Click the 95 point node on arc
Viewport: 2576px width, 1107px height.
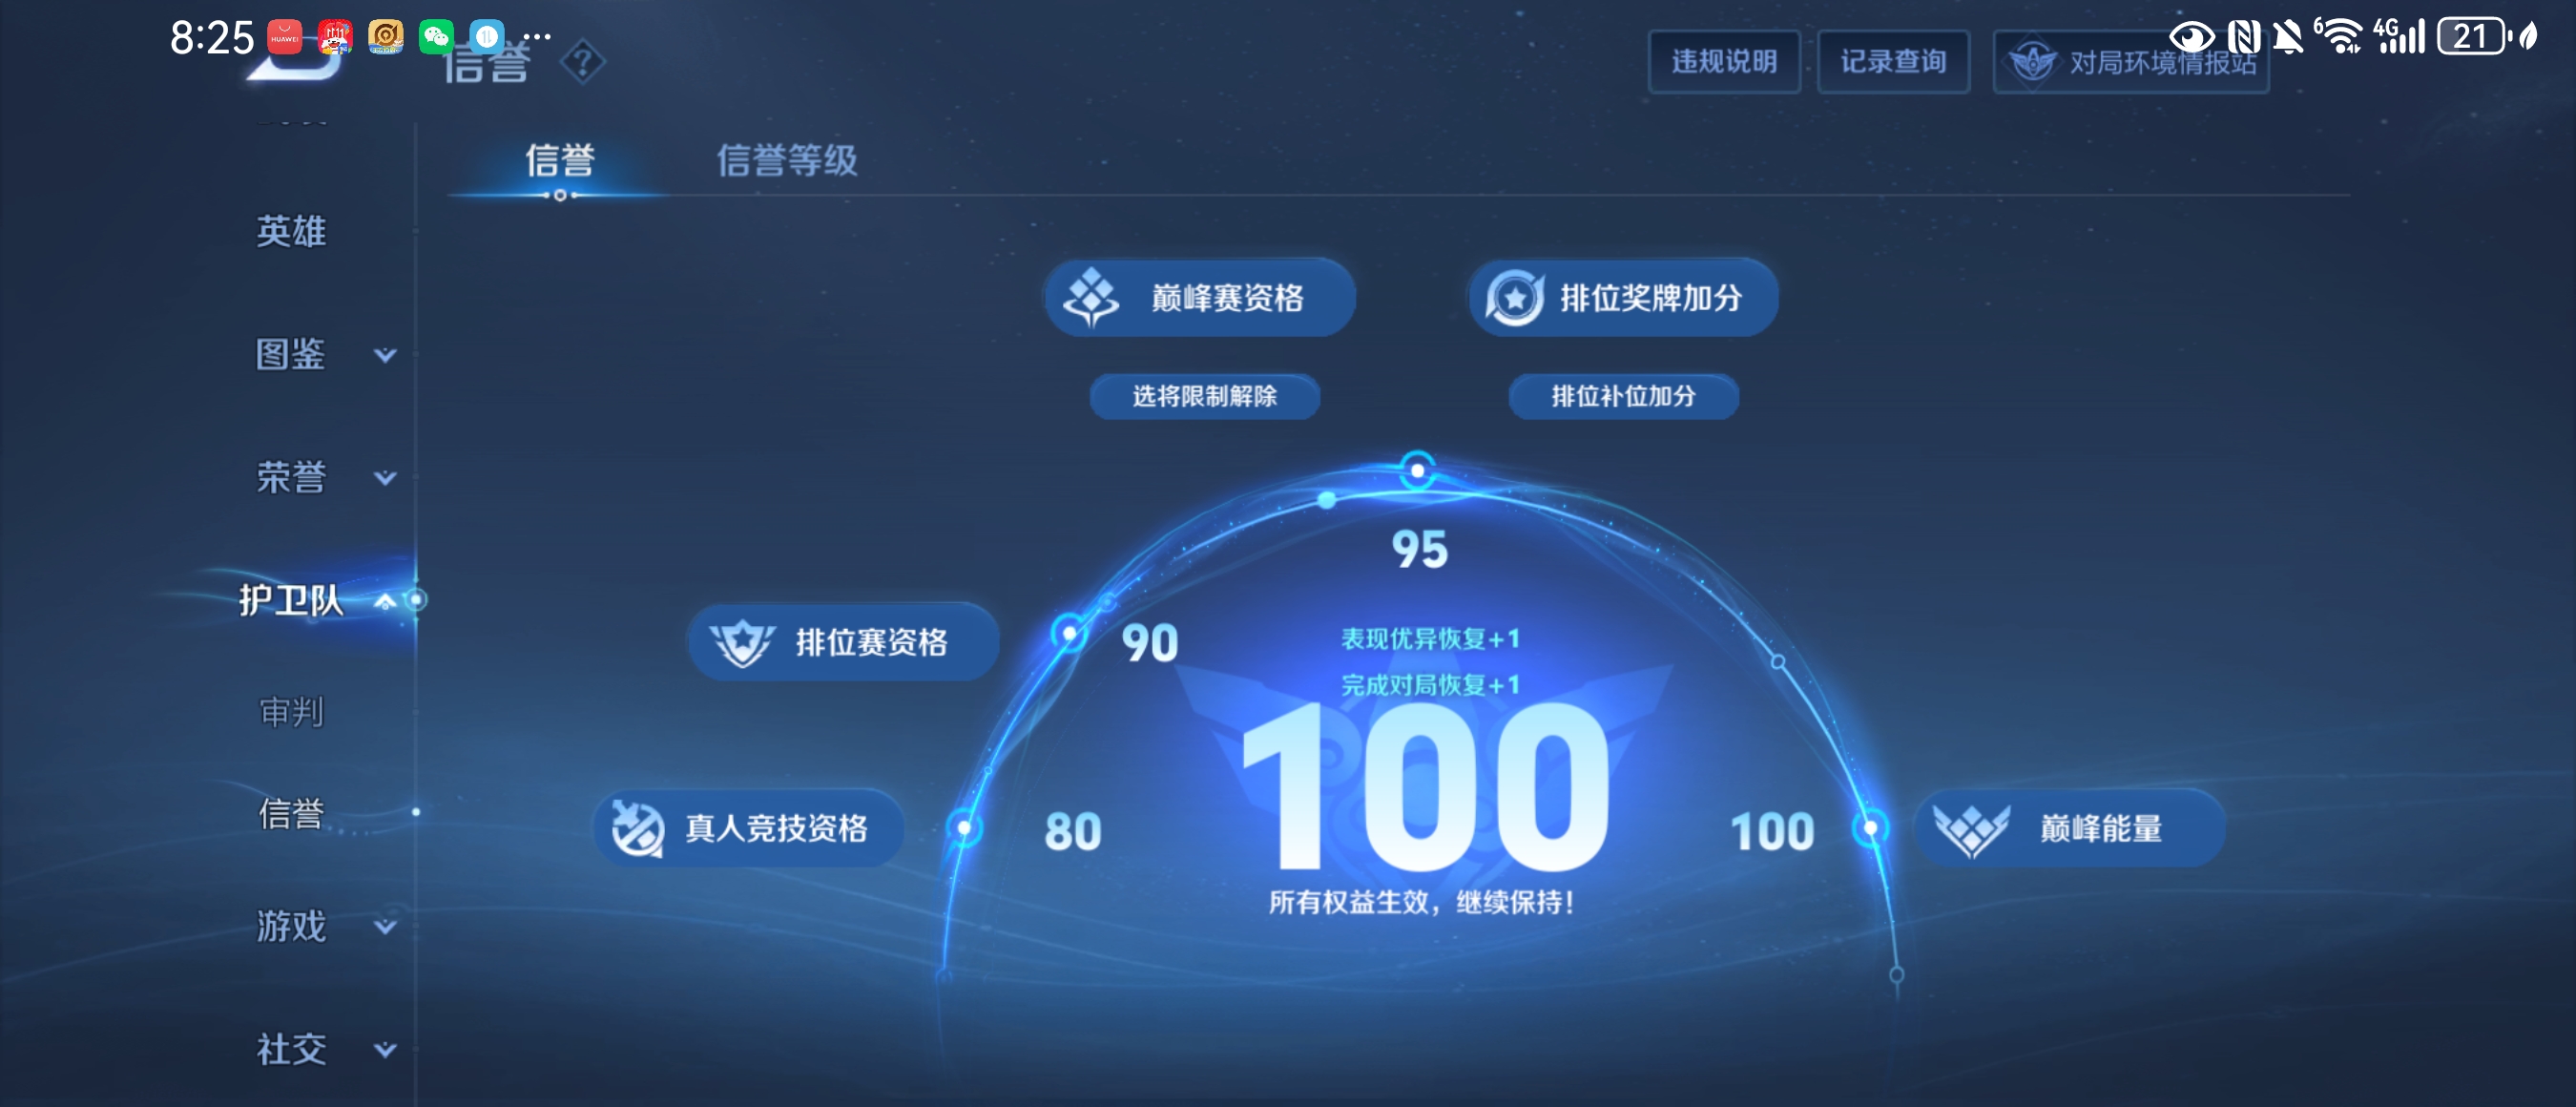click(x=1416, y=470)
